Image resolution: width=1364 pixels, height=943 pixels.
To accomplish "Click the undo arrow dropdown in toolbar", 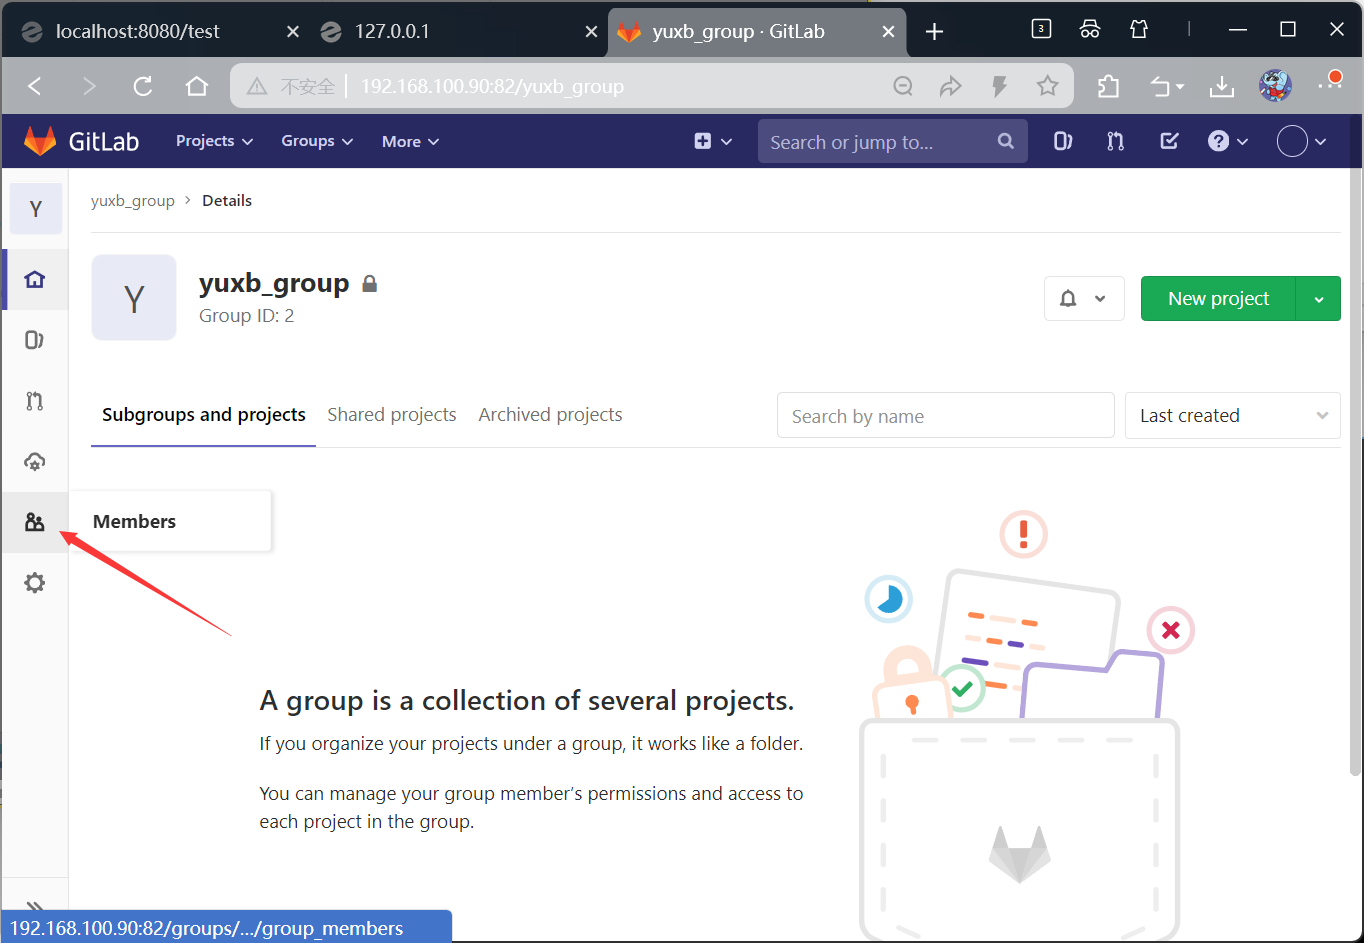I will 1167,87.
